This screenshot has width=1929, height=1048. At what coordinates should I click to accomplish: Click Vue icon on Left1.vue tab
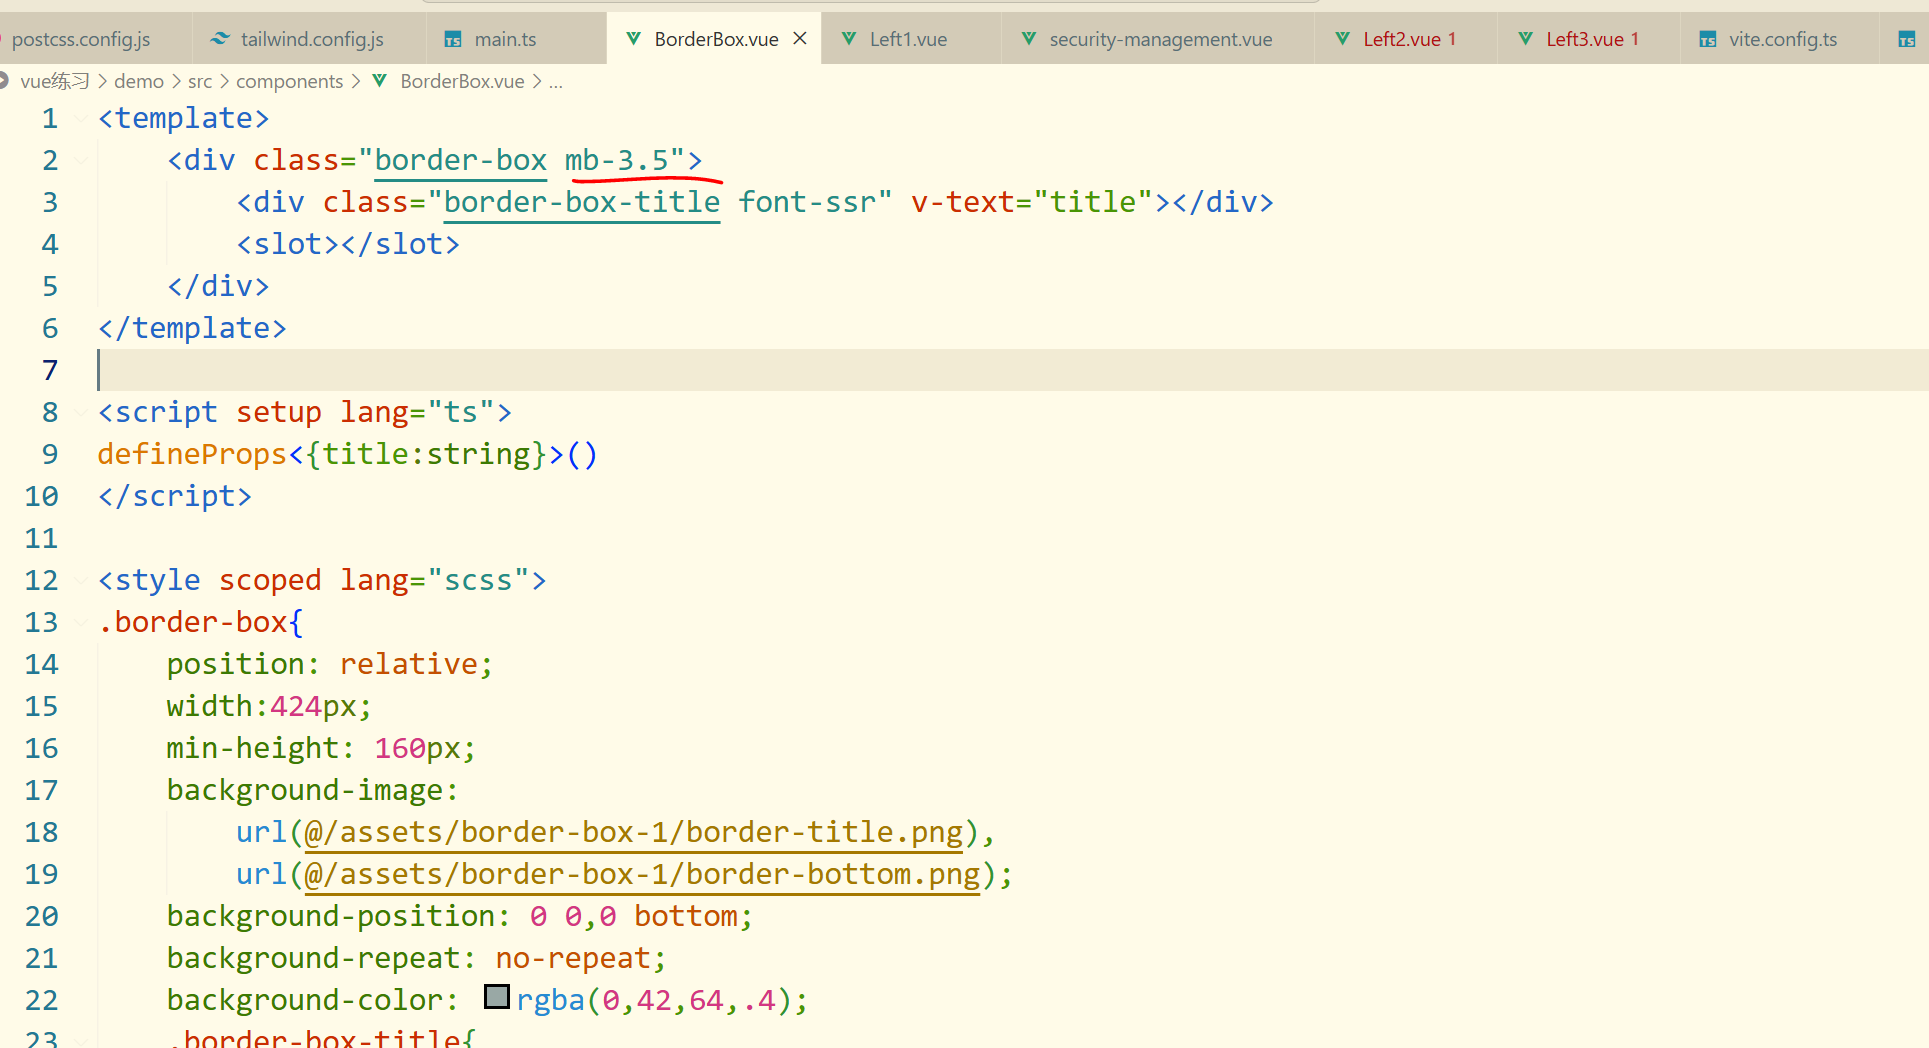click(x=849, y=39)
